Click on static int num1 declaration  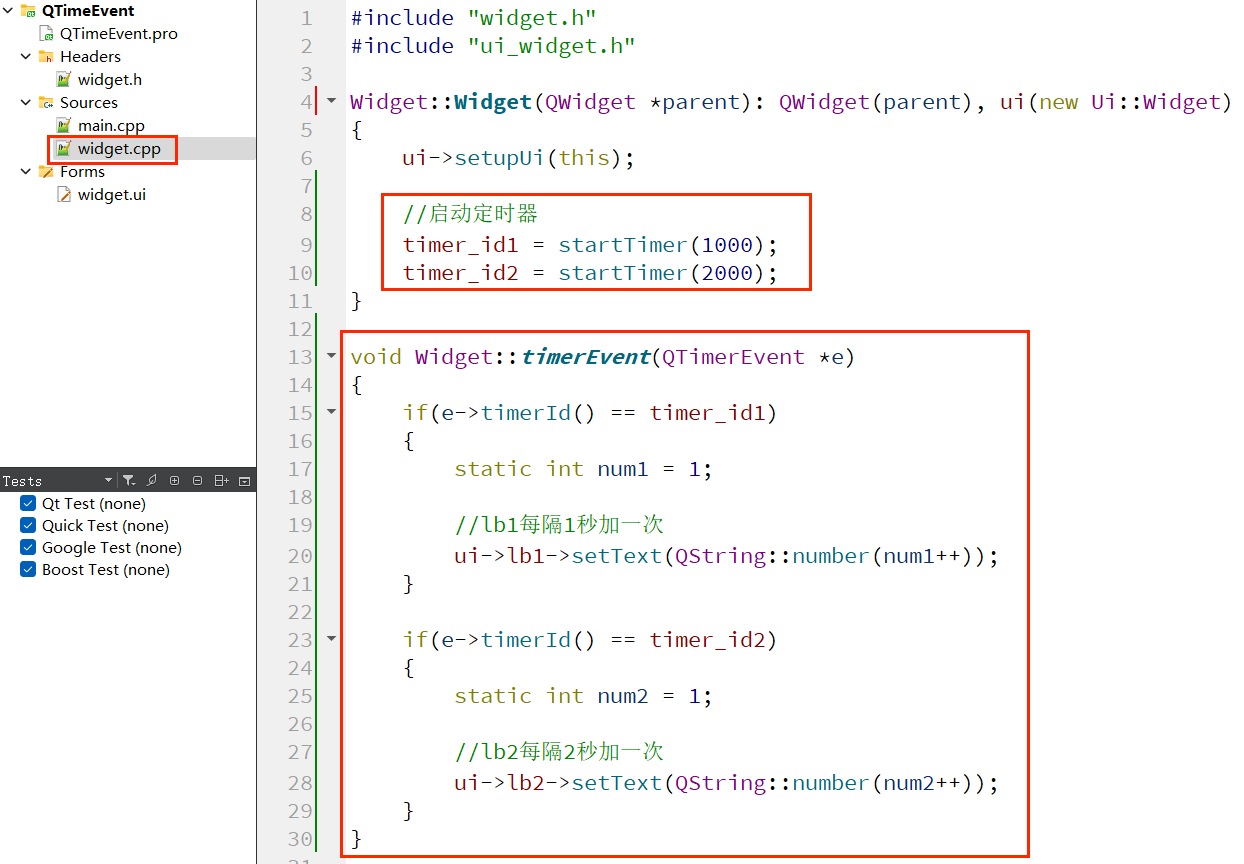[583, 469]
